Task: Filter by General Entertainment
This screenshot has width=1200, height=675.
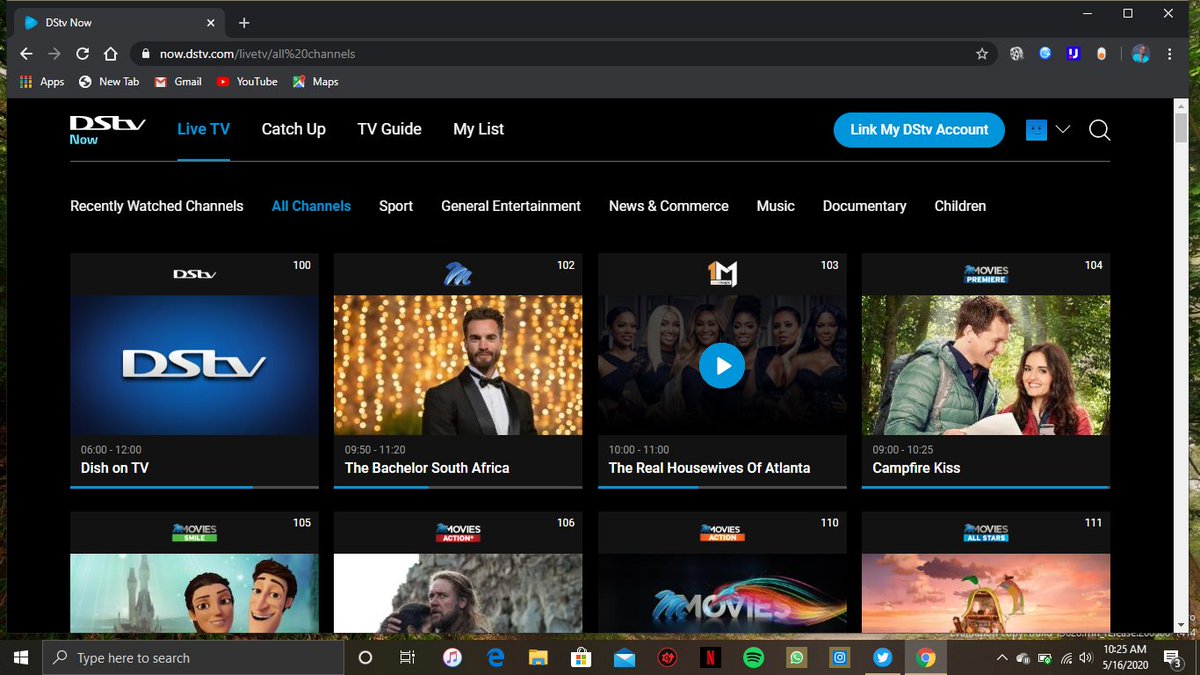Action: pyautogui.click(x=511, y=206)
